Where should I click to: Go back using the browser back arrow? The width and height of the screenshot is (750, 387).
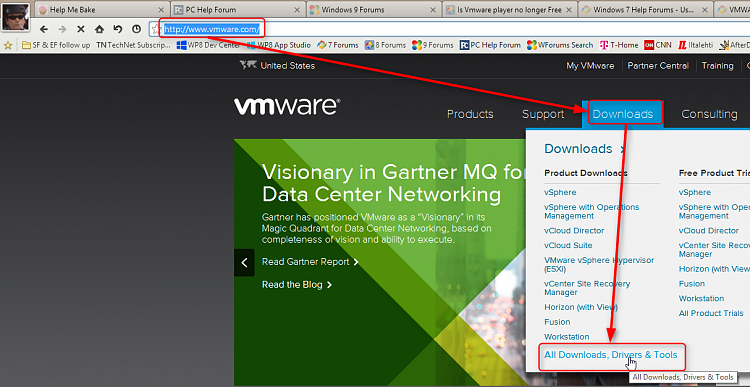click(x=44, y=30)
